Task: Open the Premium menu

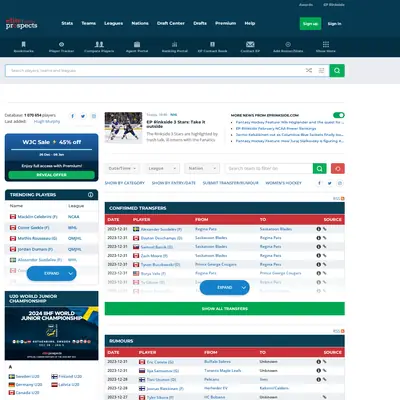Action: pyautogui.click(x=226, y=23)
